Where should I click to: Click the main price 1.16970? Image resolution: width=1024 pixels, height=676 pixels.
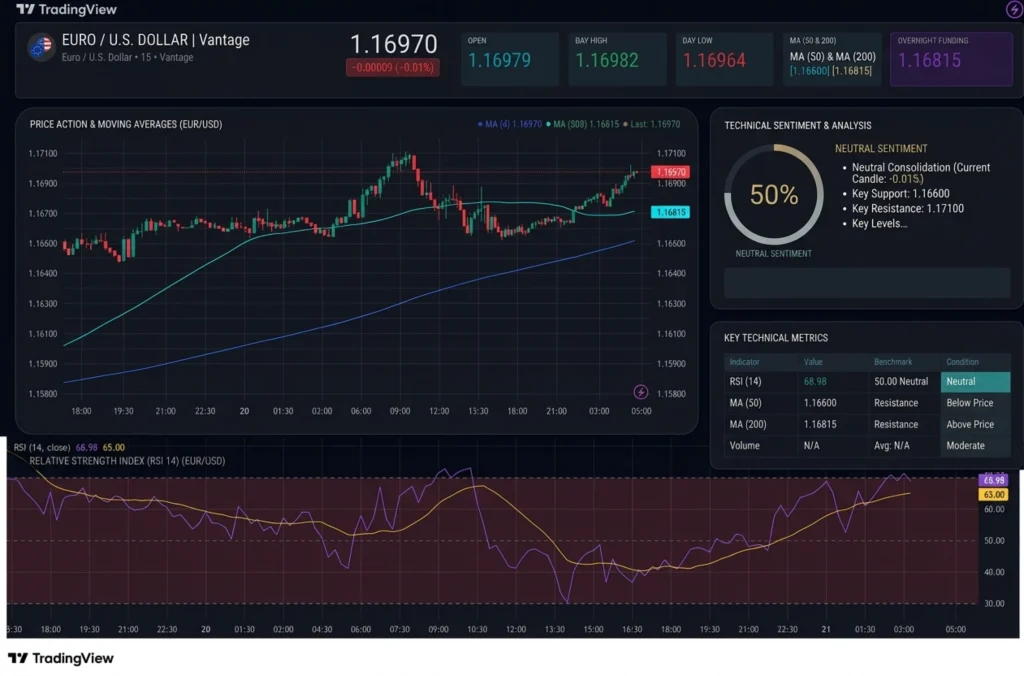[394, 44]
